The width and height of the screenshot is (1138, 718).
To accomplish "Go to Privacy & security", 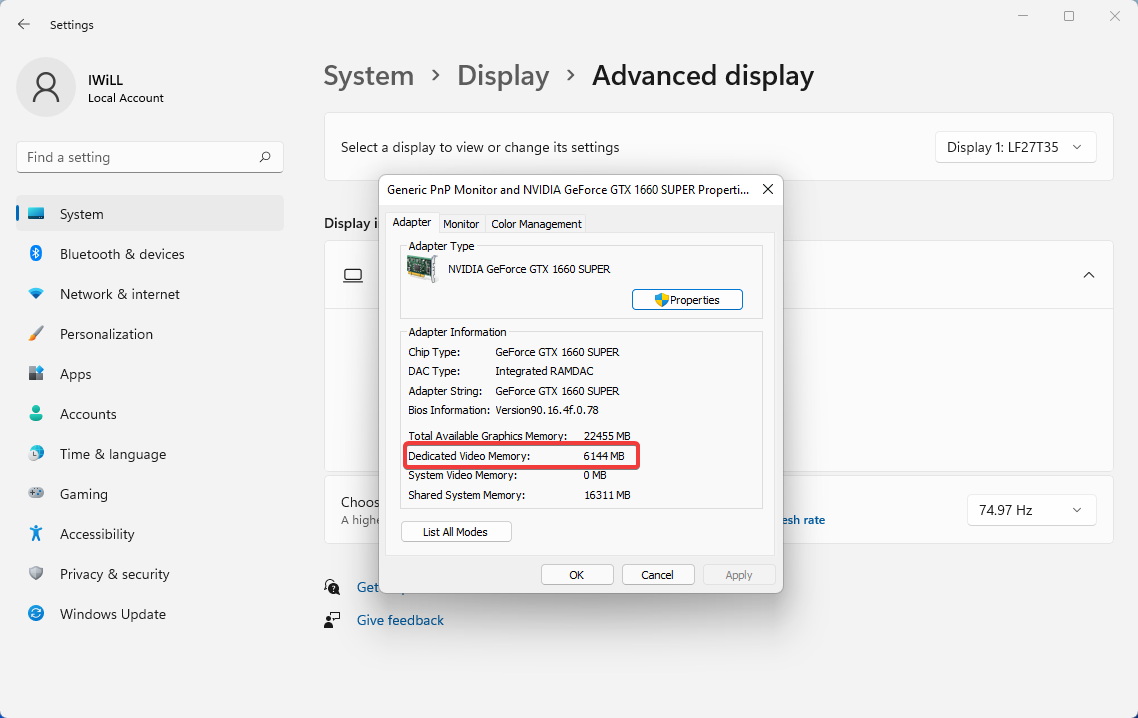I will 116,574.
